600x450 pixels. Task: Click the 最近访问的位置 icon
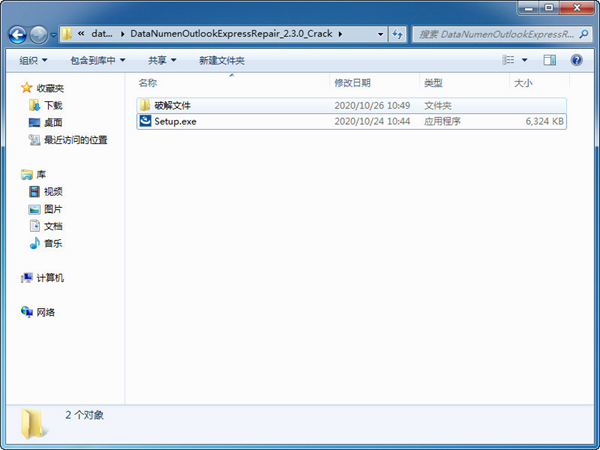click(x=34, y=140)
